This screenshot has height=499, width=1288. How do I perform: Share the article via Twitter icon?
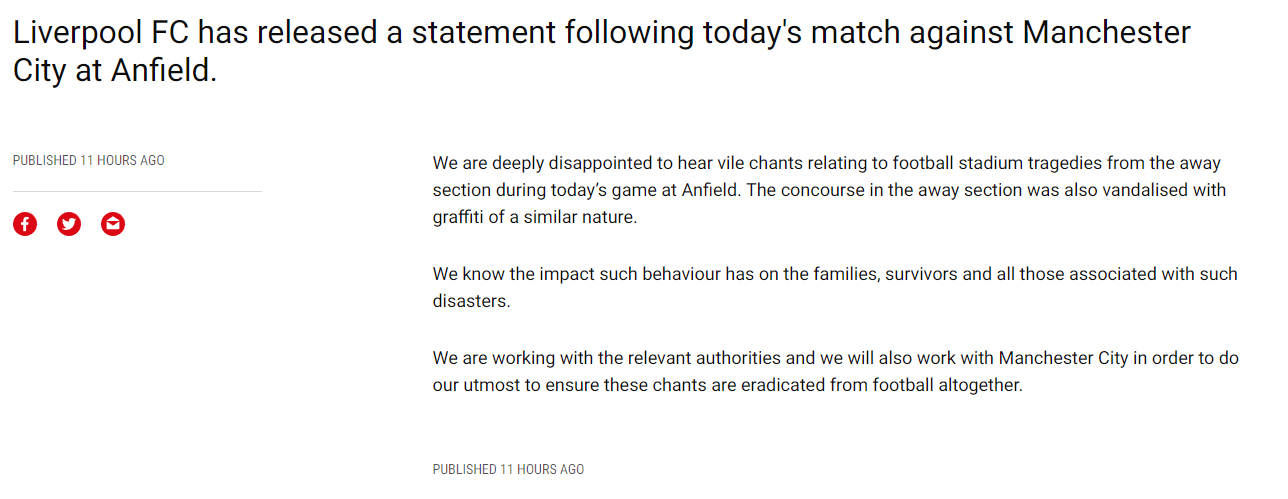coord(69,224)
